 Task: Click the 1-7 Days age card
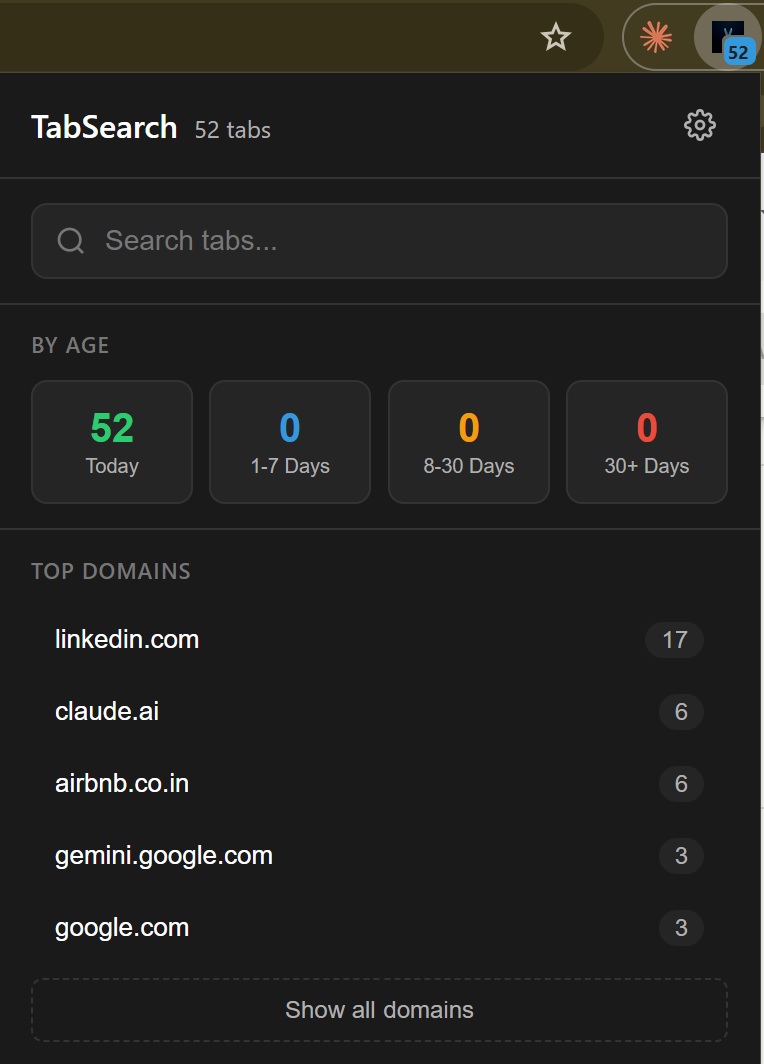click(x=289, y=441)
